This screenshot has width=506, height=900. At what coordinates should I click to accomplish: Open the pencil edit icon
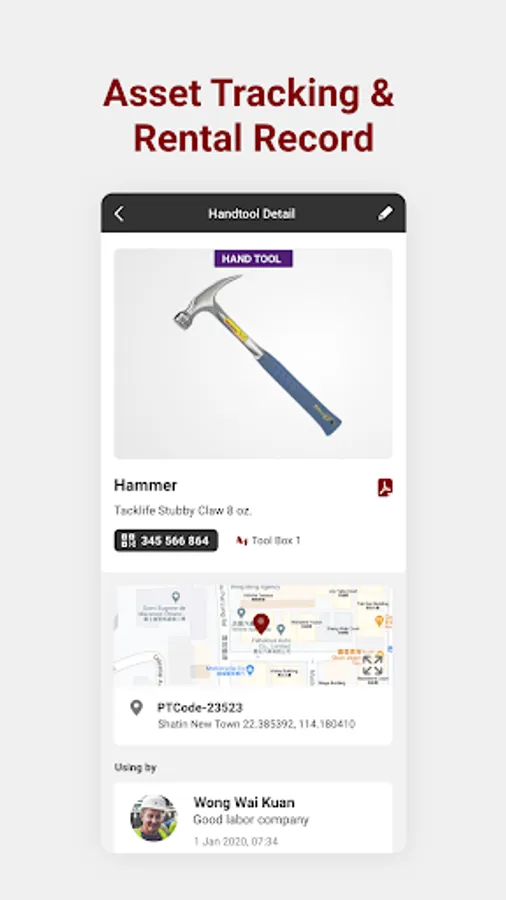click(x=385, y=214)
